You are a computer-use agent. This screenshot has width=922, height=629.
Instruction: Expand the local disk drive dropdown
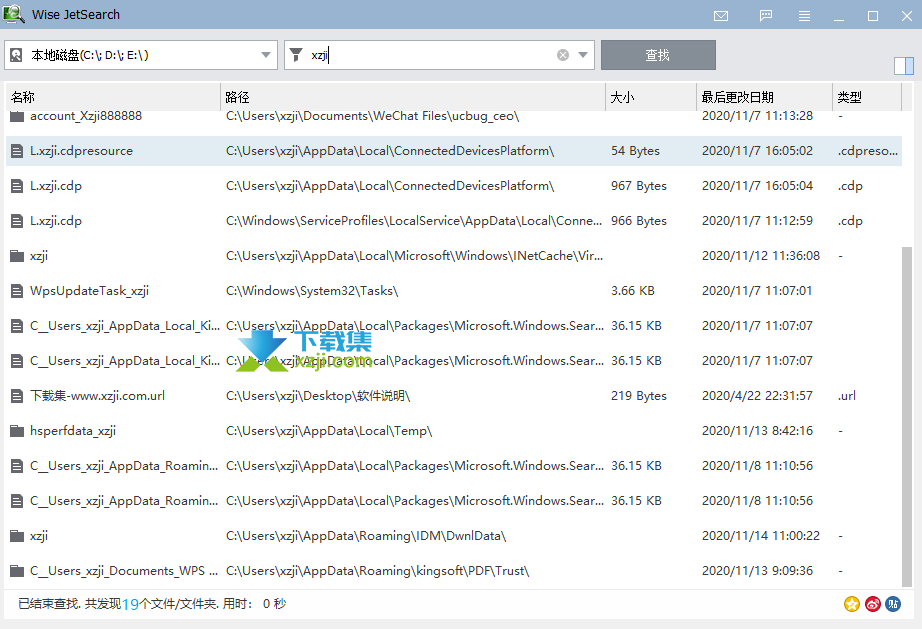(266, 55)
